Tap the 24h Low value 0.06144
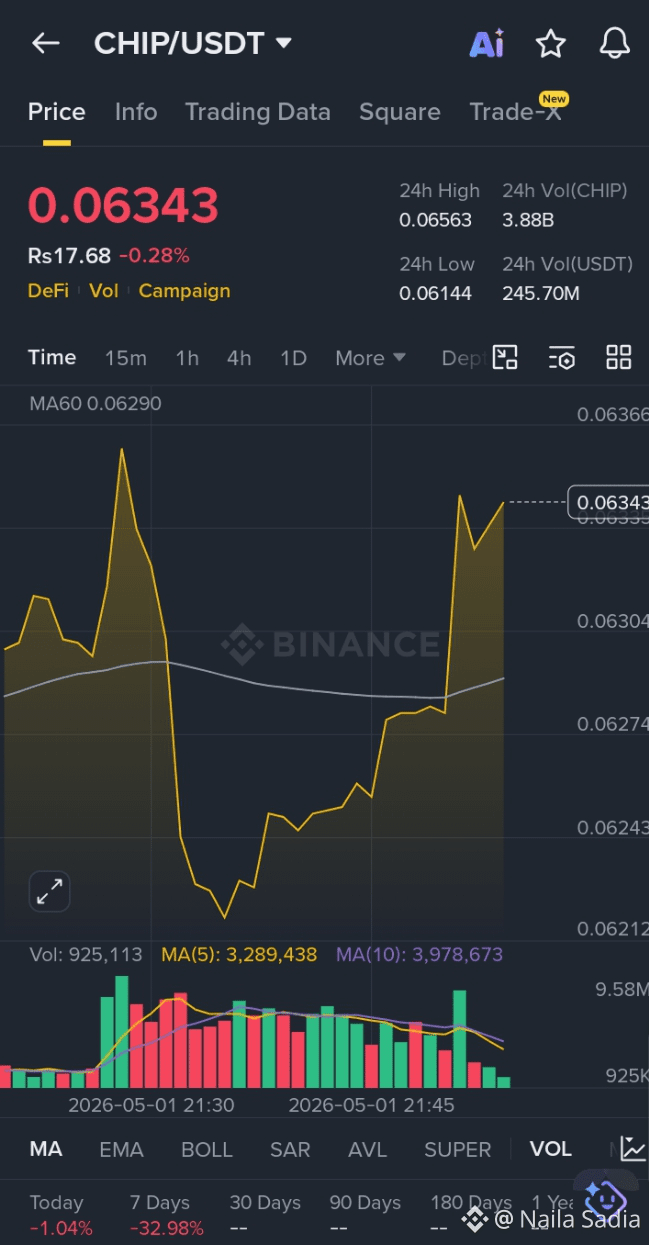649x1245 pixels. pos(436,293)
